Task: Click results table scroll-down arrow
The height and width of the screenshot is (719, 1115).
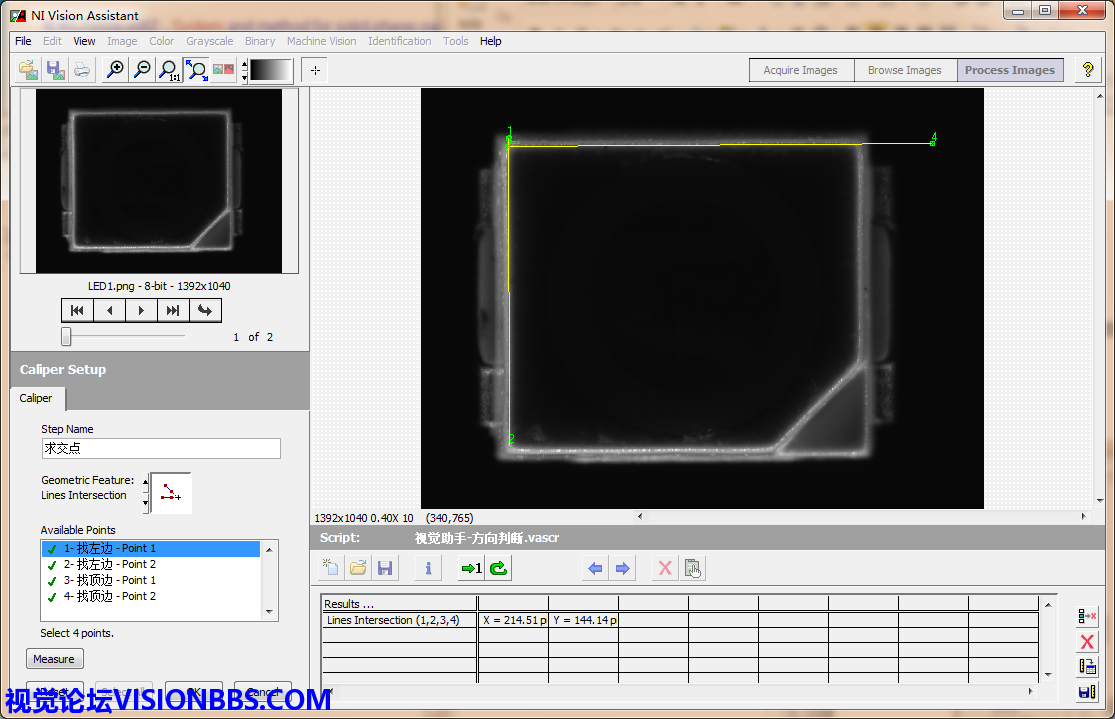Action: pyautogui.click(x=1048, y=674)
